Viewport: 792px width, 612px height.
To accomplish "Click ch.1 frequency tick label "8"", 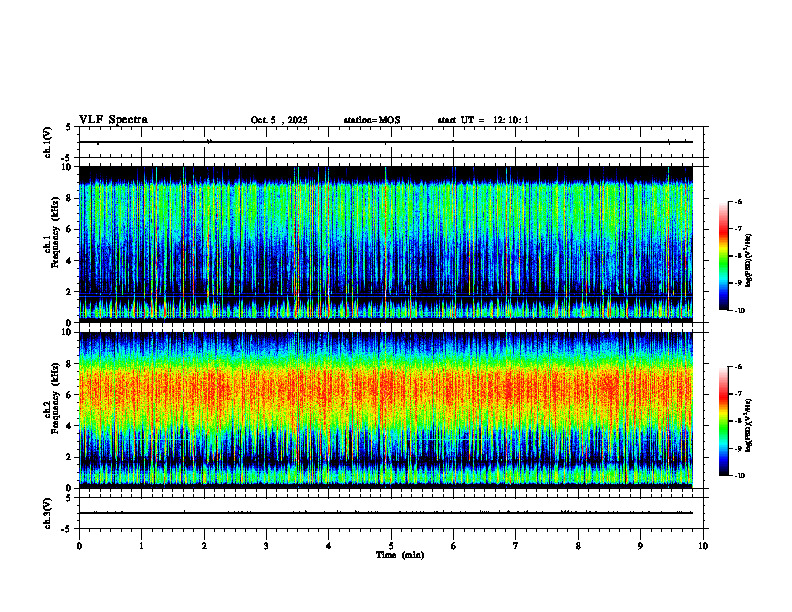I will click(x=70, y=198).
